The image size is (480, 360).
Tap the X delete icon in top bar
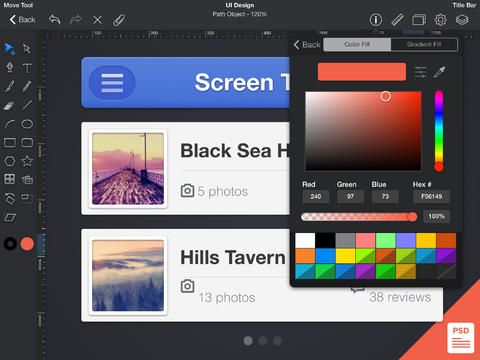coord(97,20)
